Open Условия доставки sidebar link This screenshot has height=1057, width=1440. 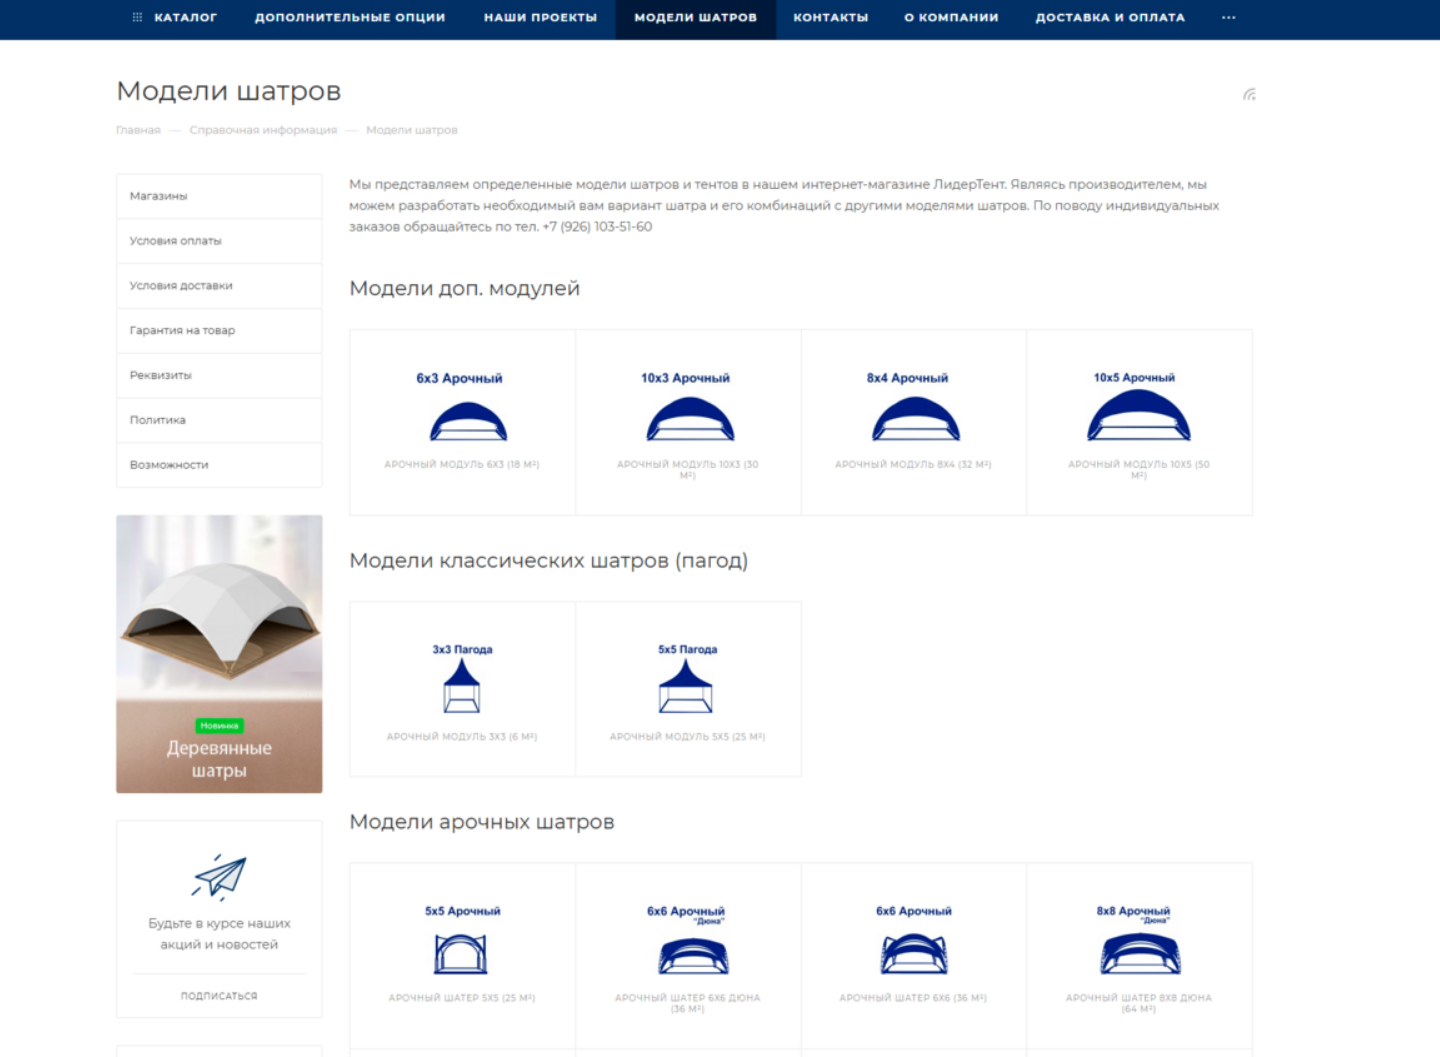pyautogui.click(x=219, y=286)
